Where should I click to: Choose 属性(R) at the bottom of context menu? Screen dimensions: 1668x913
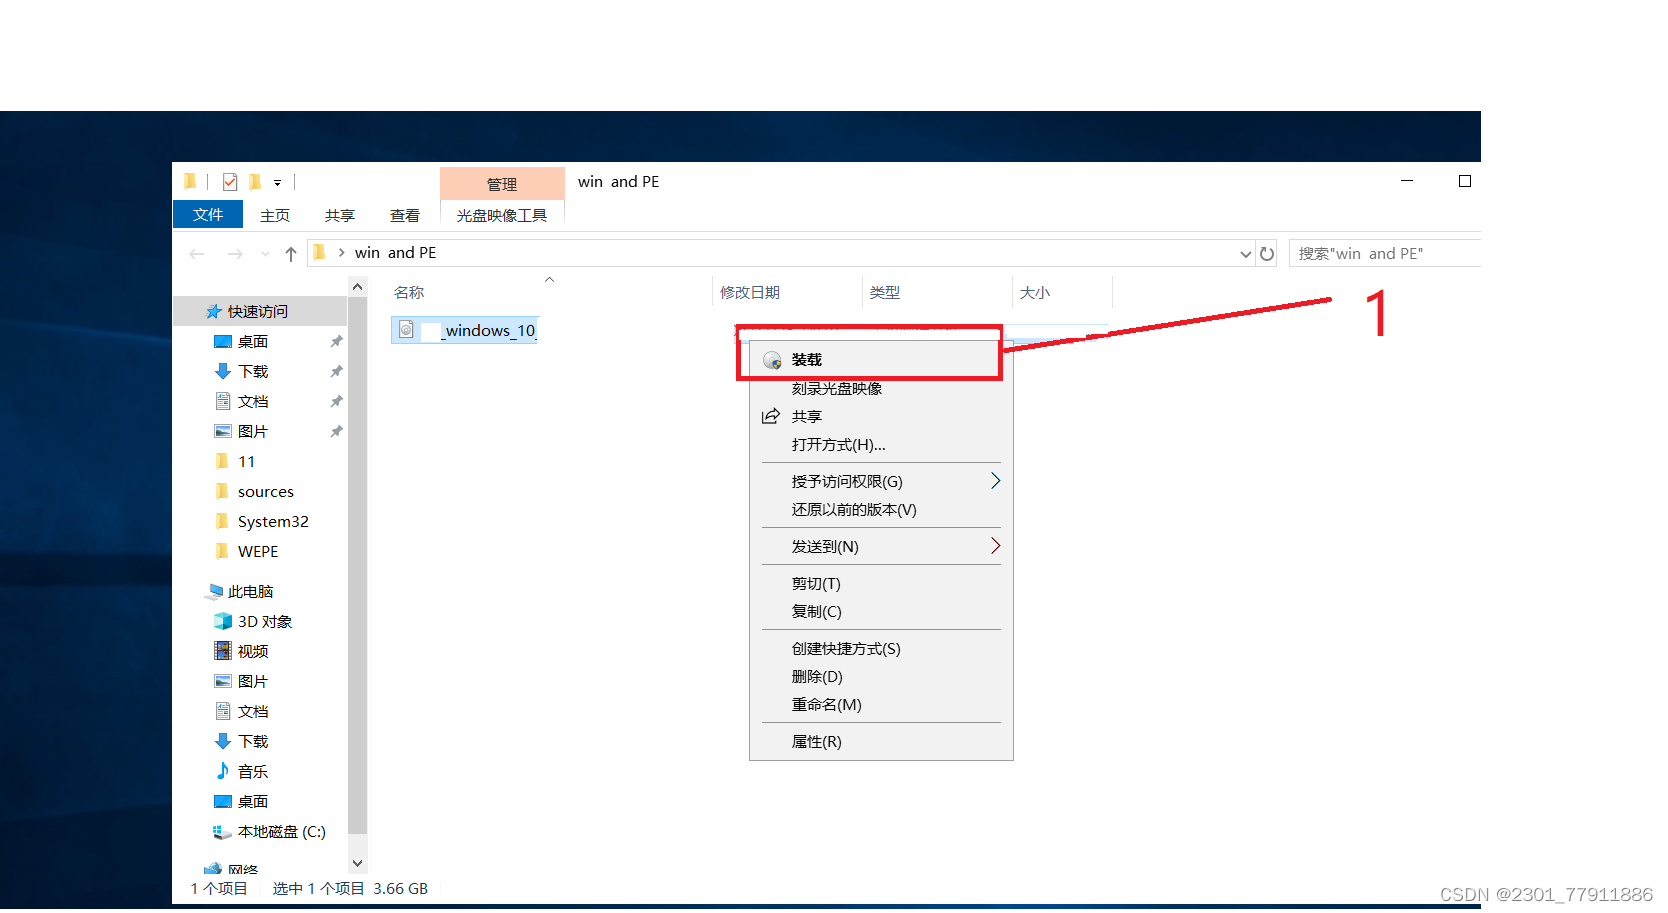click(x=815, y=741)
